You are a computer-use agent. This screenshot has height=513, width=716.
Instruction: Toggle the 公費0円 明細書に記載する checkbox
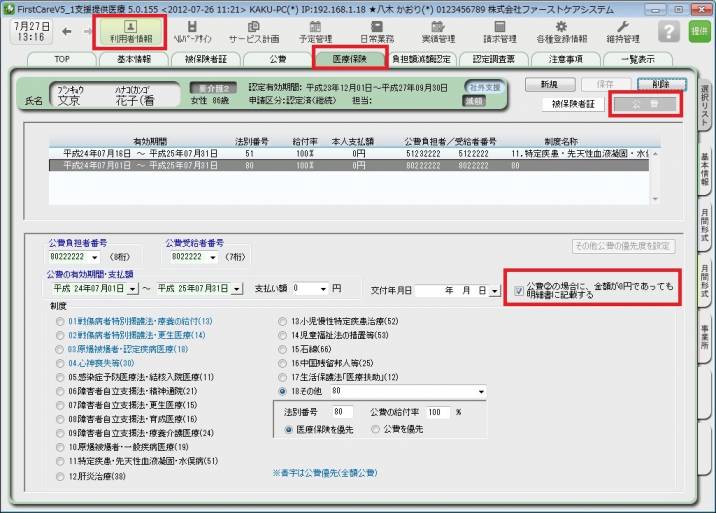517,291
